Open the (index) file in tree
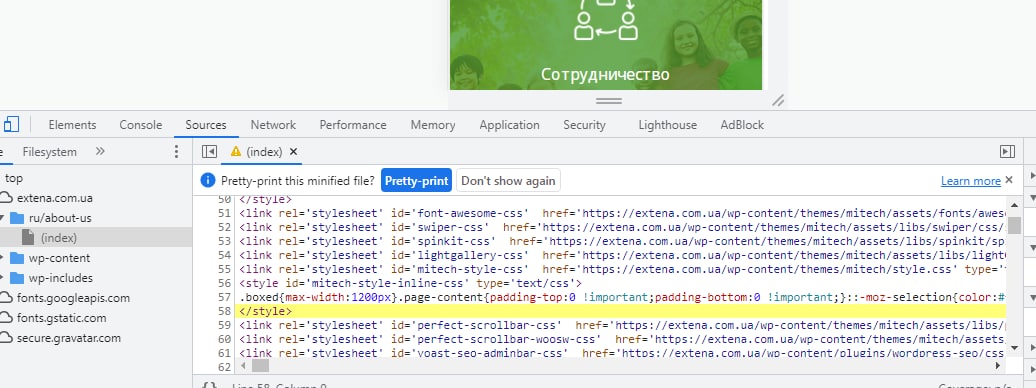The image size is (1036, 388). coord(59,238)
